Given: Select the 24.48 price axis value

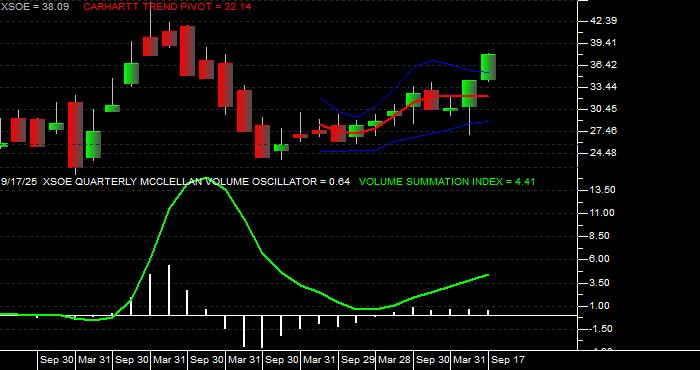Looking at the screenshot, I should click(x=602, y=153).
